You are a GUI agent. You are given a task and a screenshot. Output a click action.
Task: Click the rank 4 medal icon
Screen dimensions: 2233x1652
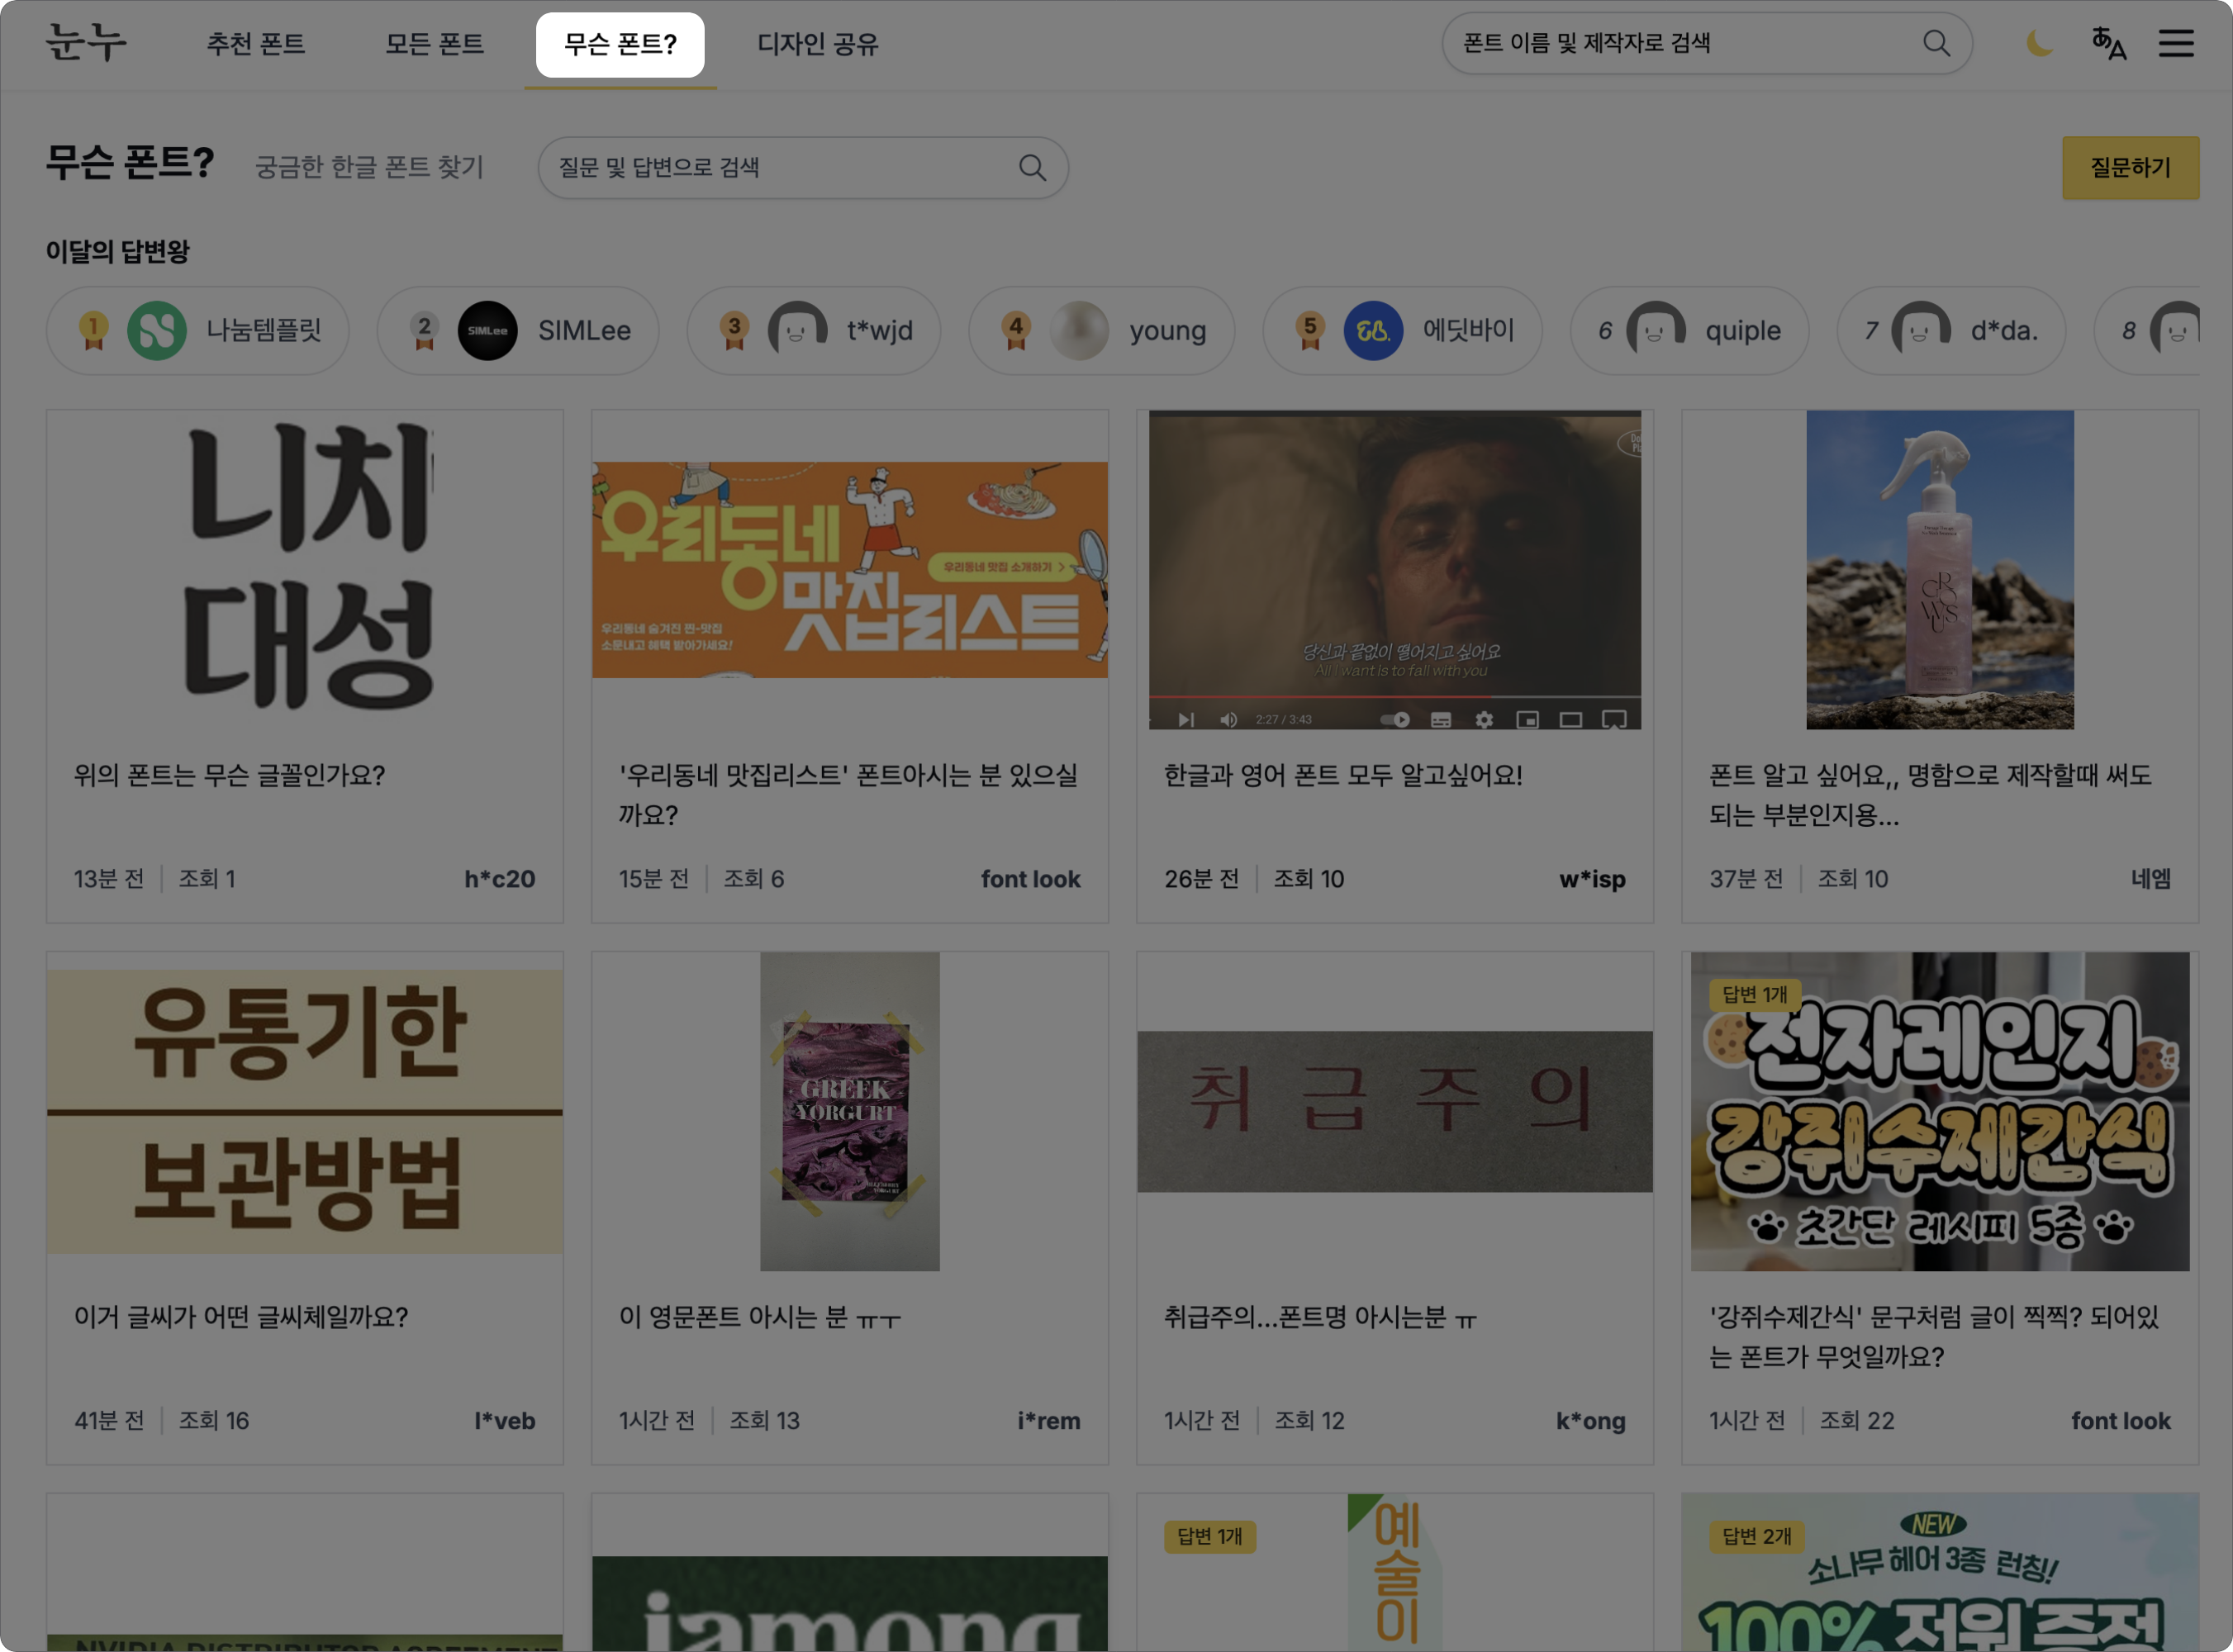[x=1017, y=330]
